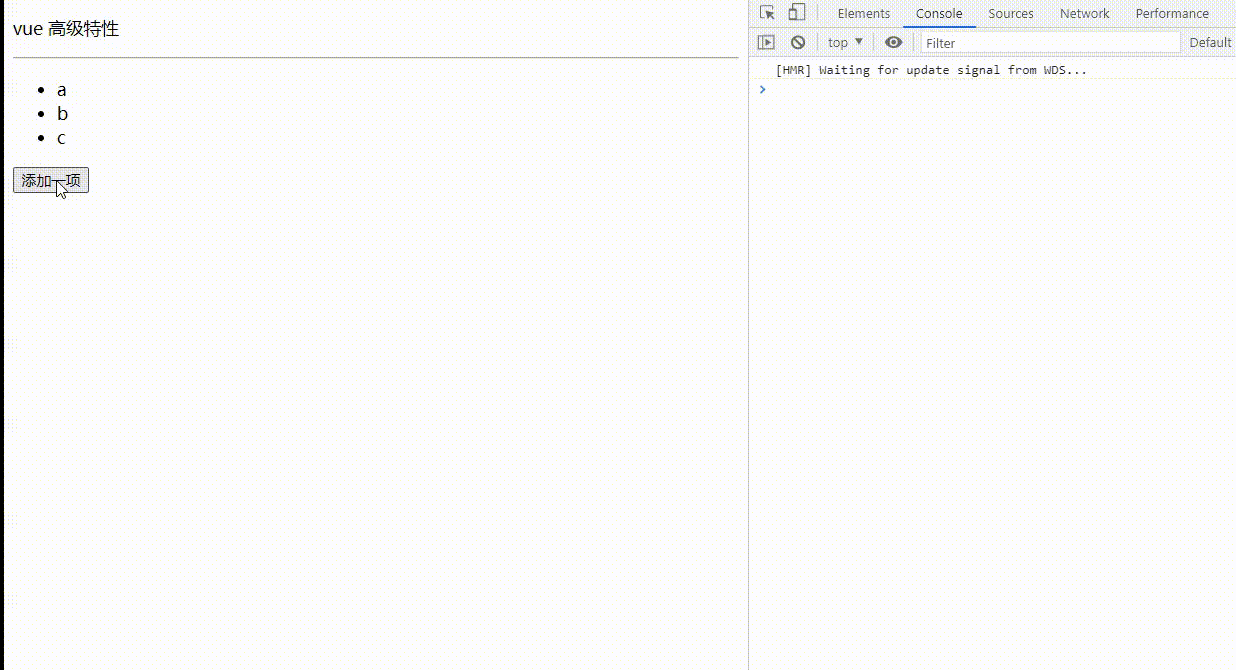This screenshot has height=670, width=1236.
Task: Switch to the Elements tab
Action: [864, 13]
